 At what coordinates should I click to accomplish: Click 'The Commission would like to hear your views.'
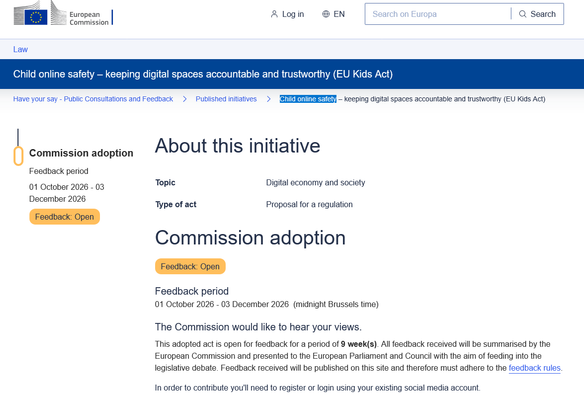[258, 327]
